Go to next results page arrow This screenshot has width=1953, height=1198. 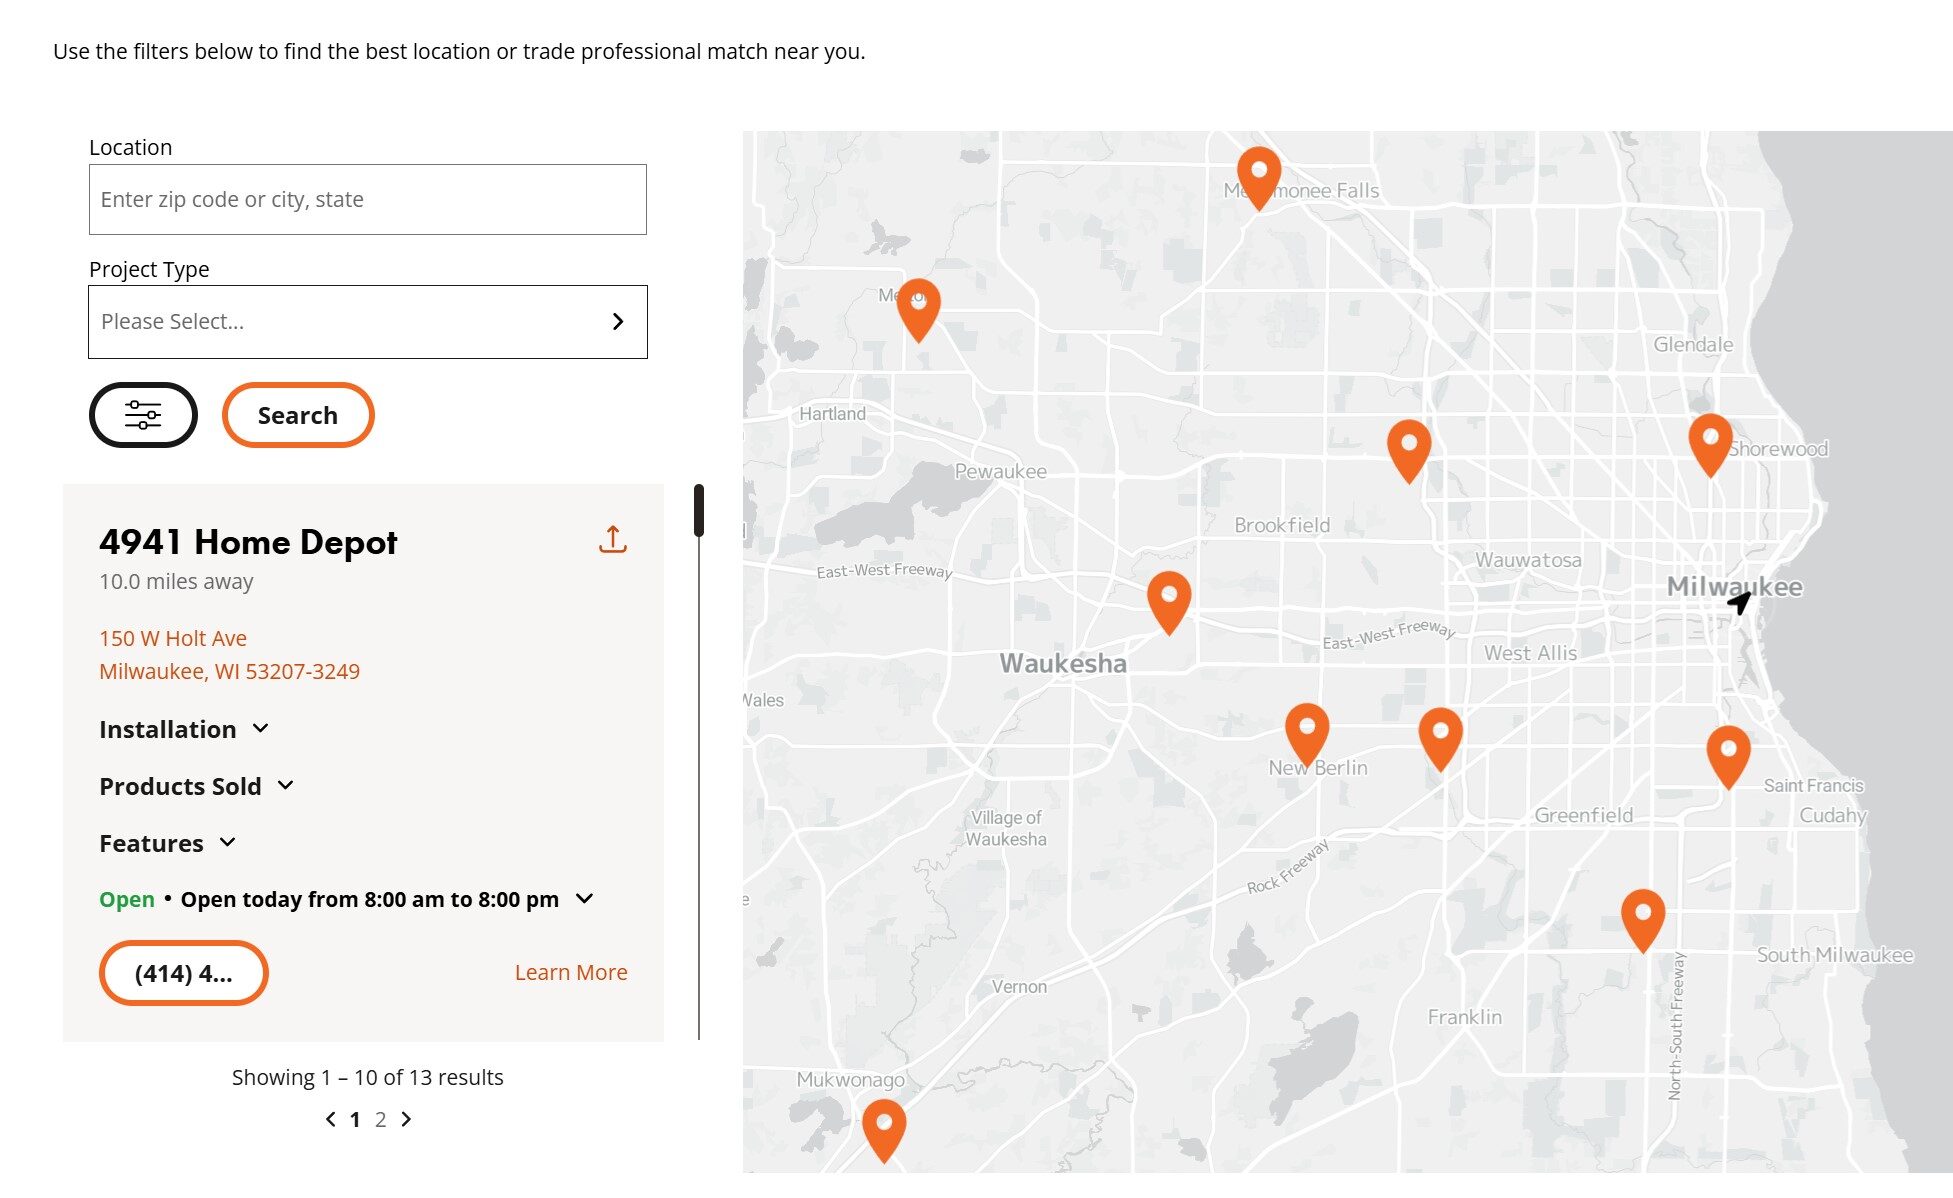tap(406, 1119)
